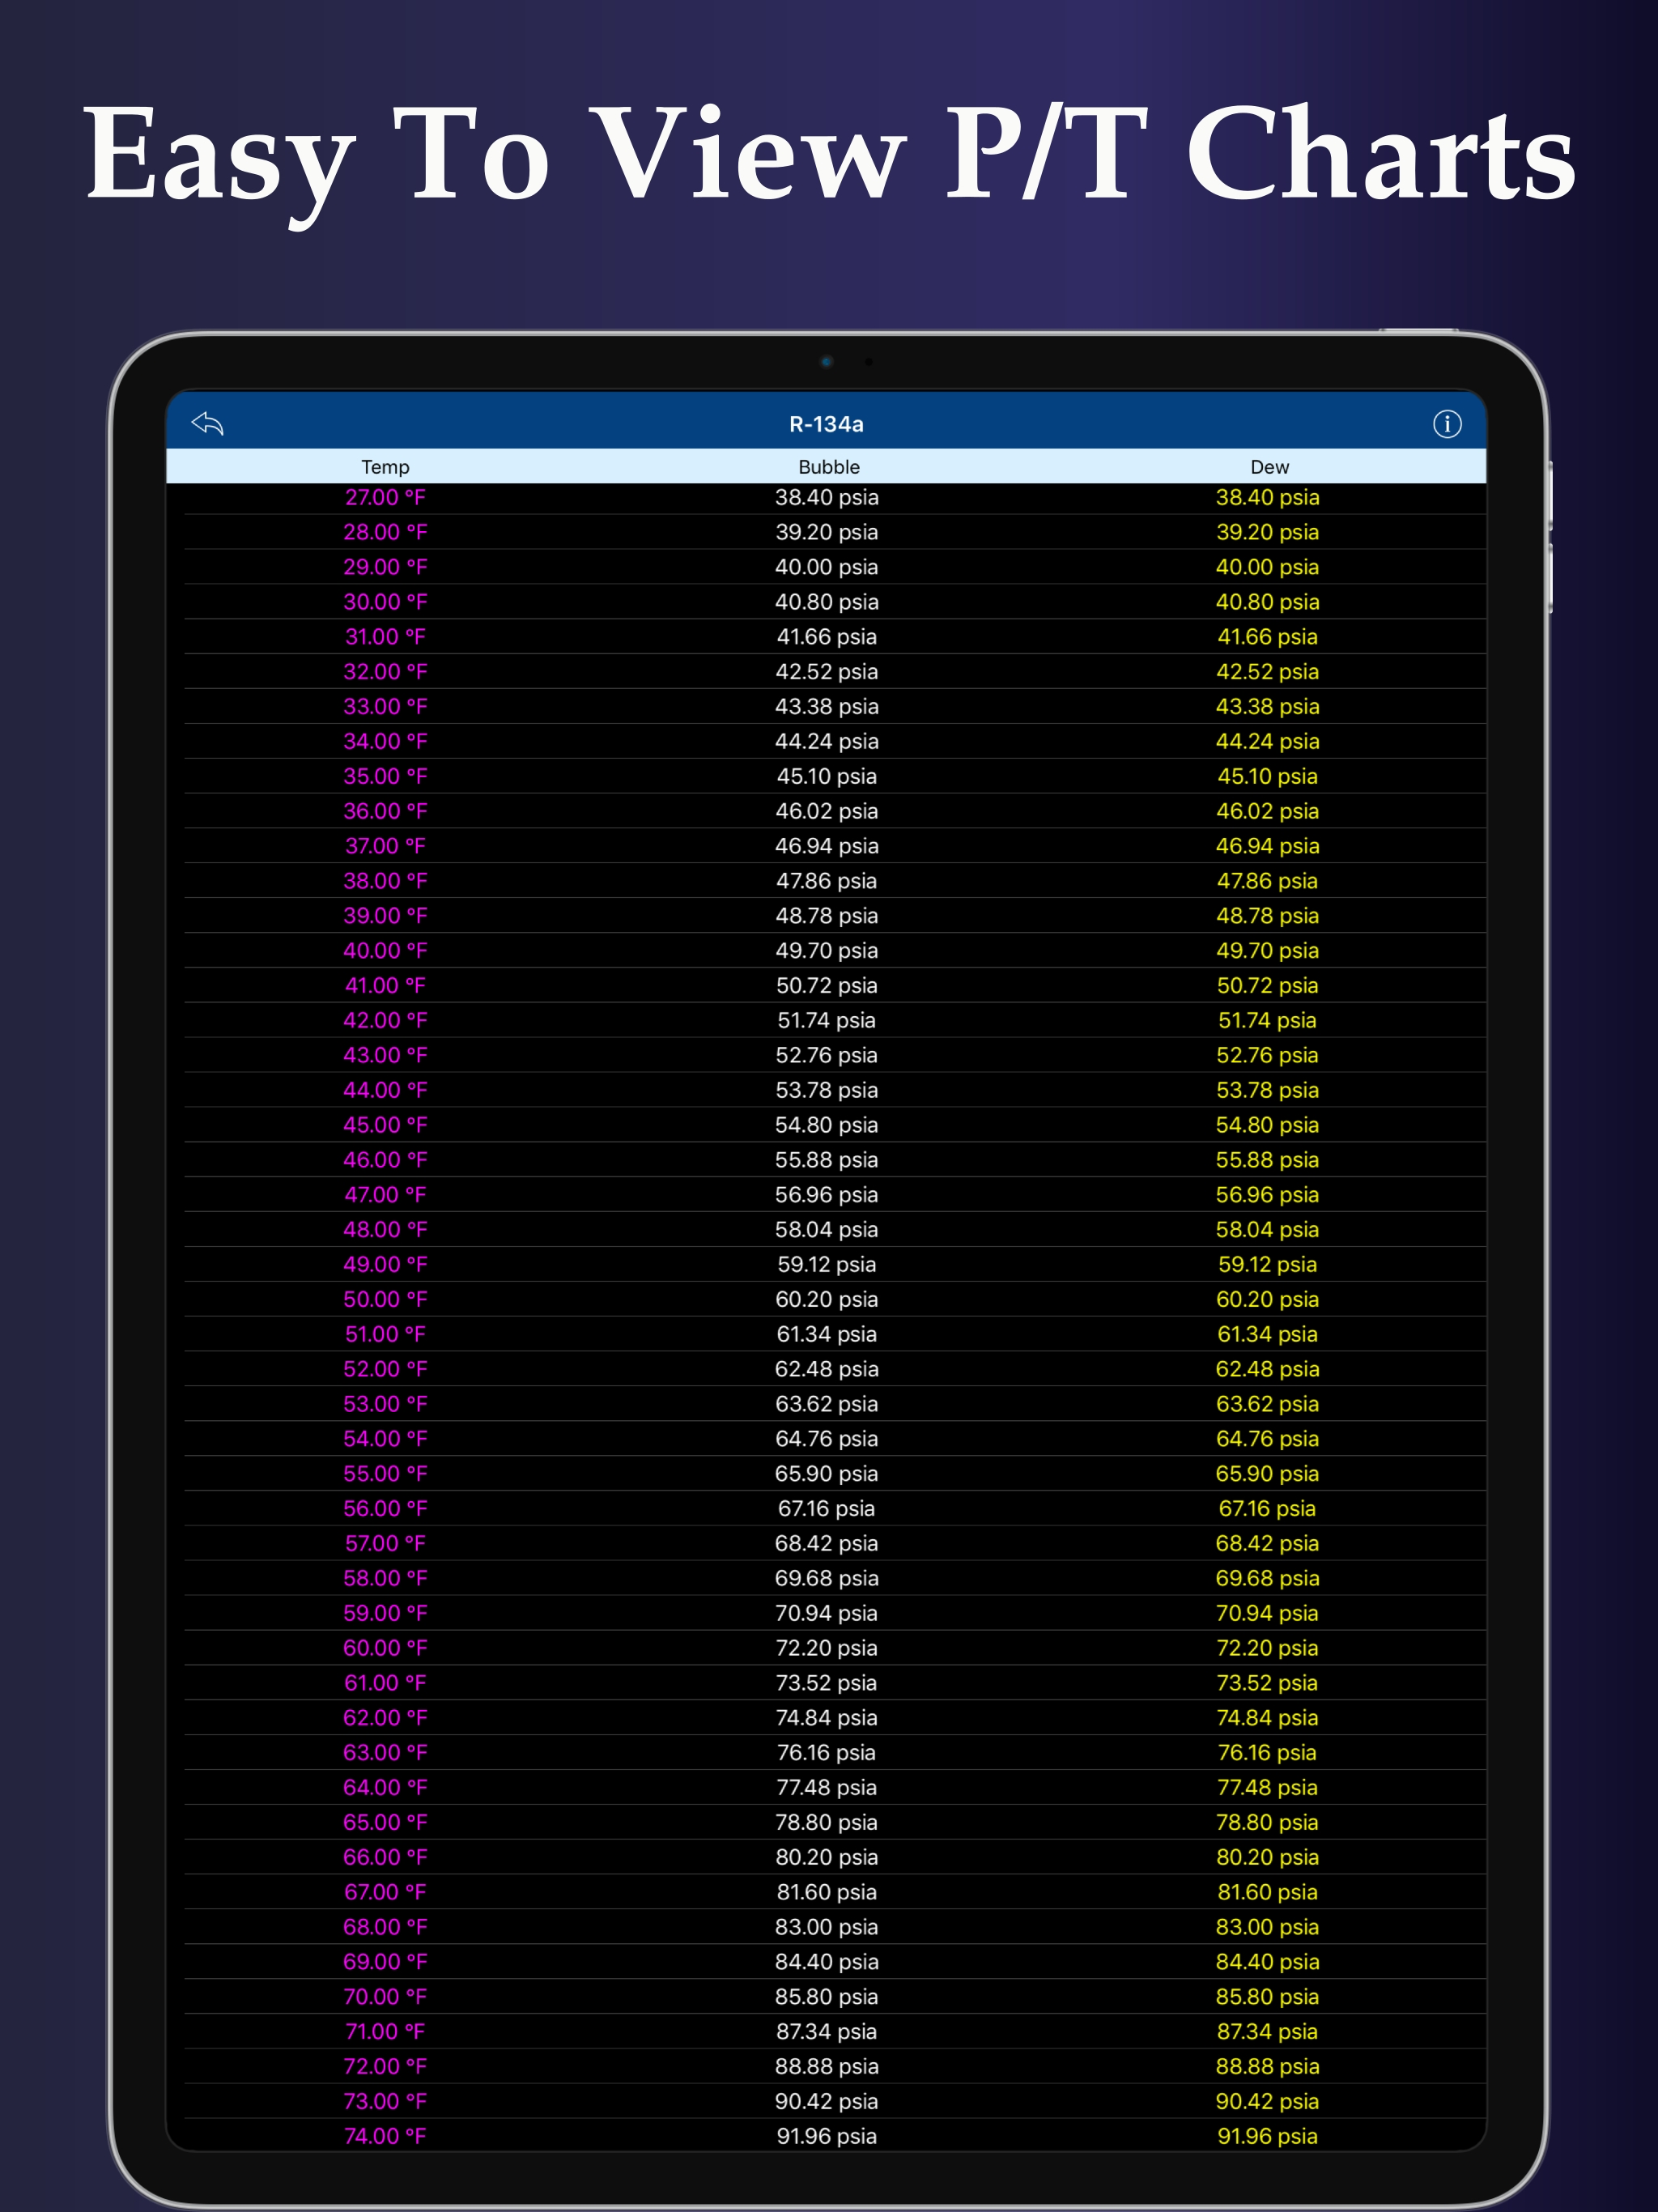Click the Bubble value 50.72 psia
The height and width of the screenshot is (2212, 1658).
coord(827,986)
